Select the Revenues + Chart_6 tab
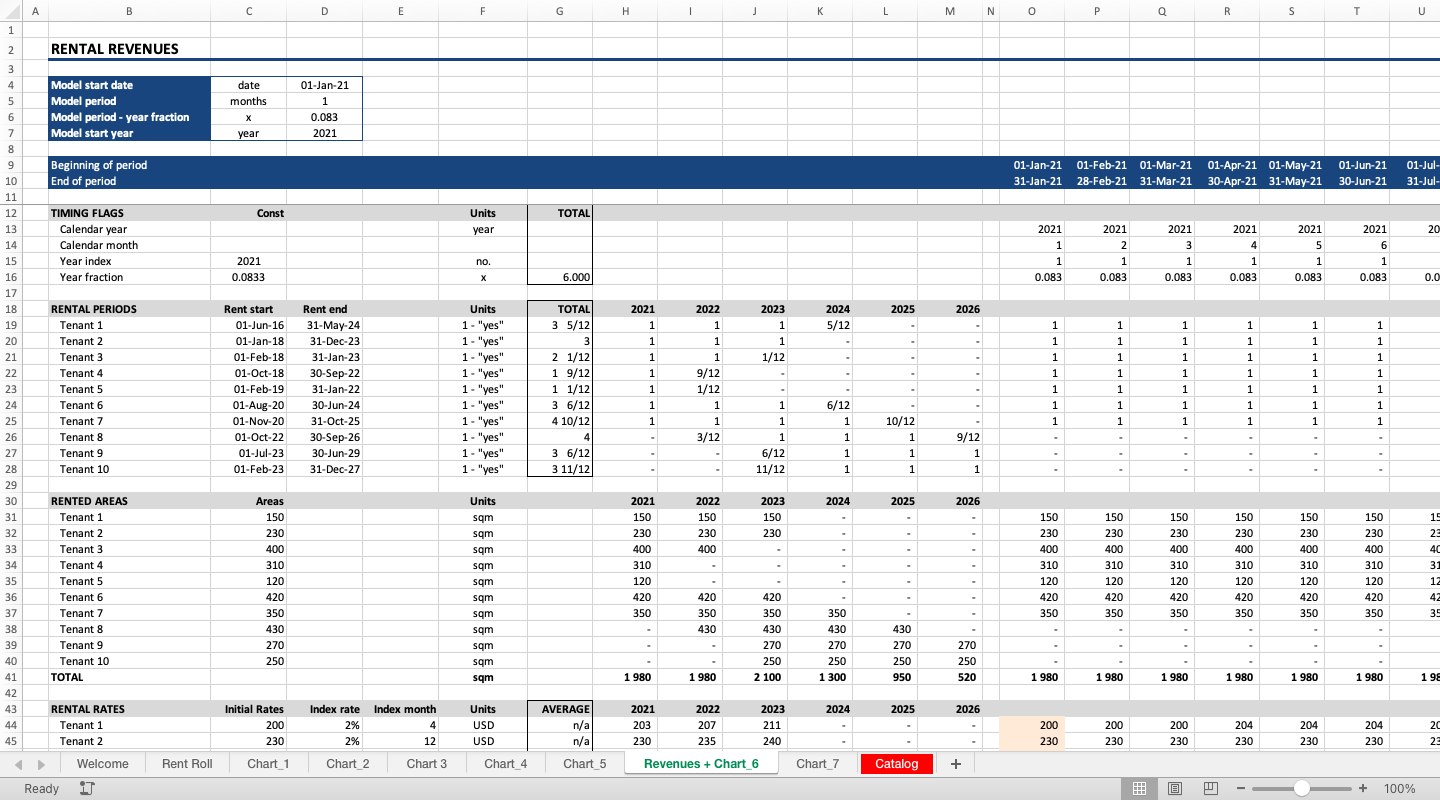 pyautogui.click(x=701, y=763)
